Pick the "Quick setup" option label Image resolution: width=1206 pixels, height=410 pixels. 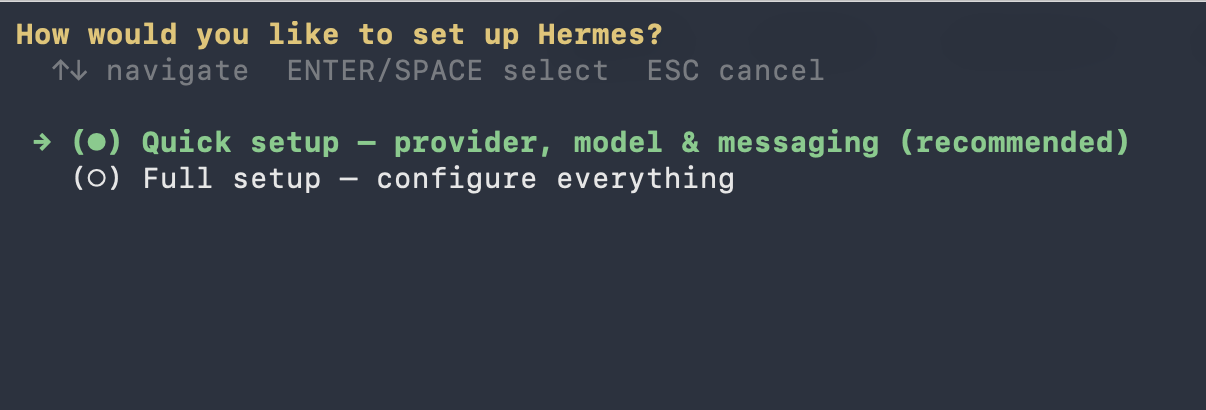pyautogui.click(x=241, y=143)
